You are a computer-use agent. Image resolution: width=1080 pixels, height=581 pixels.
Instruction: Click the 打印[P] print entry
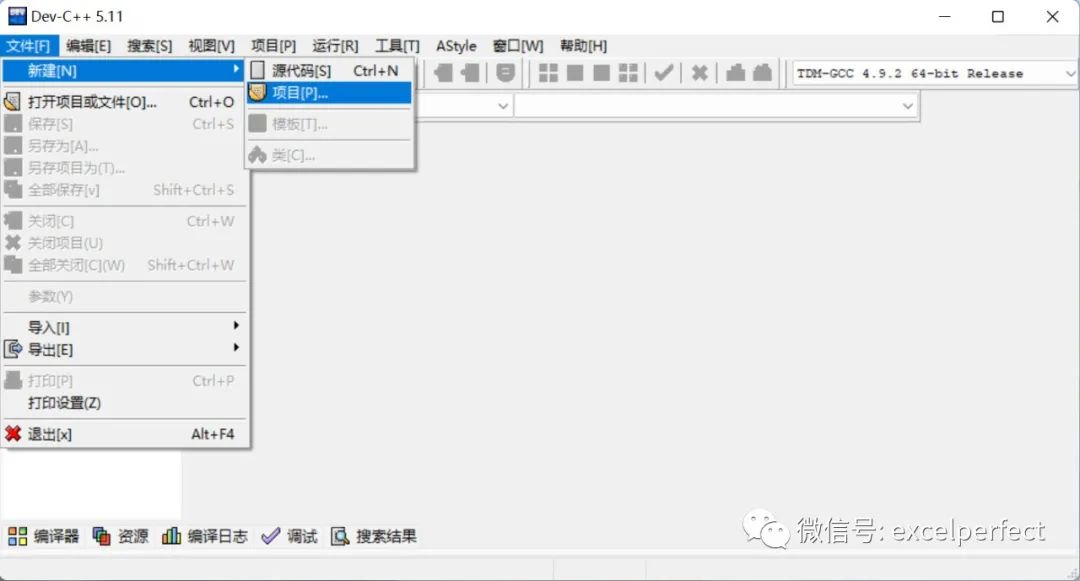tap(124, 381)
